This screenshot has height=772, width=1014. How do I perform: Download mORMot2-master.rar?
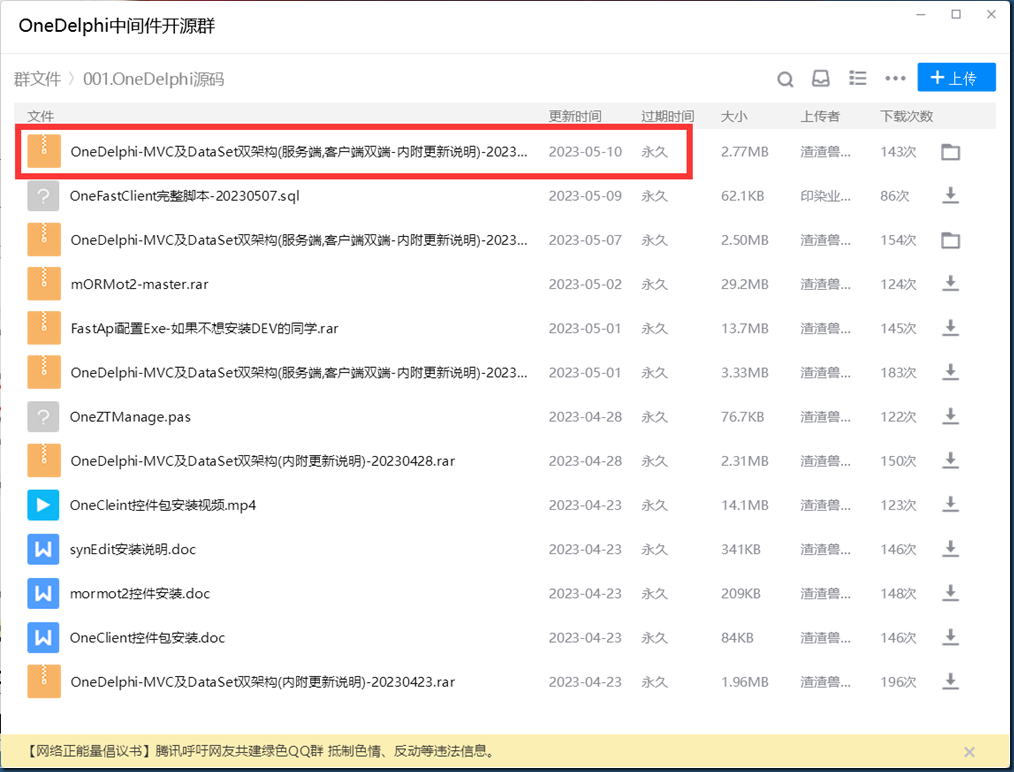[x=950, y=284]
